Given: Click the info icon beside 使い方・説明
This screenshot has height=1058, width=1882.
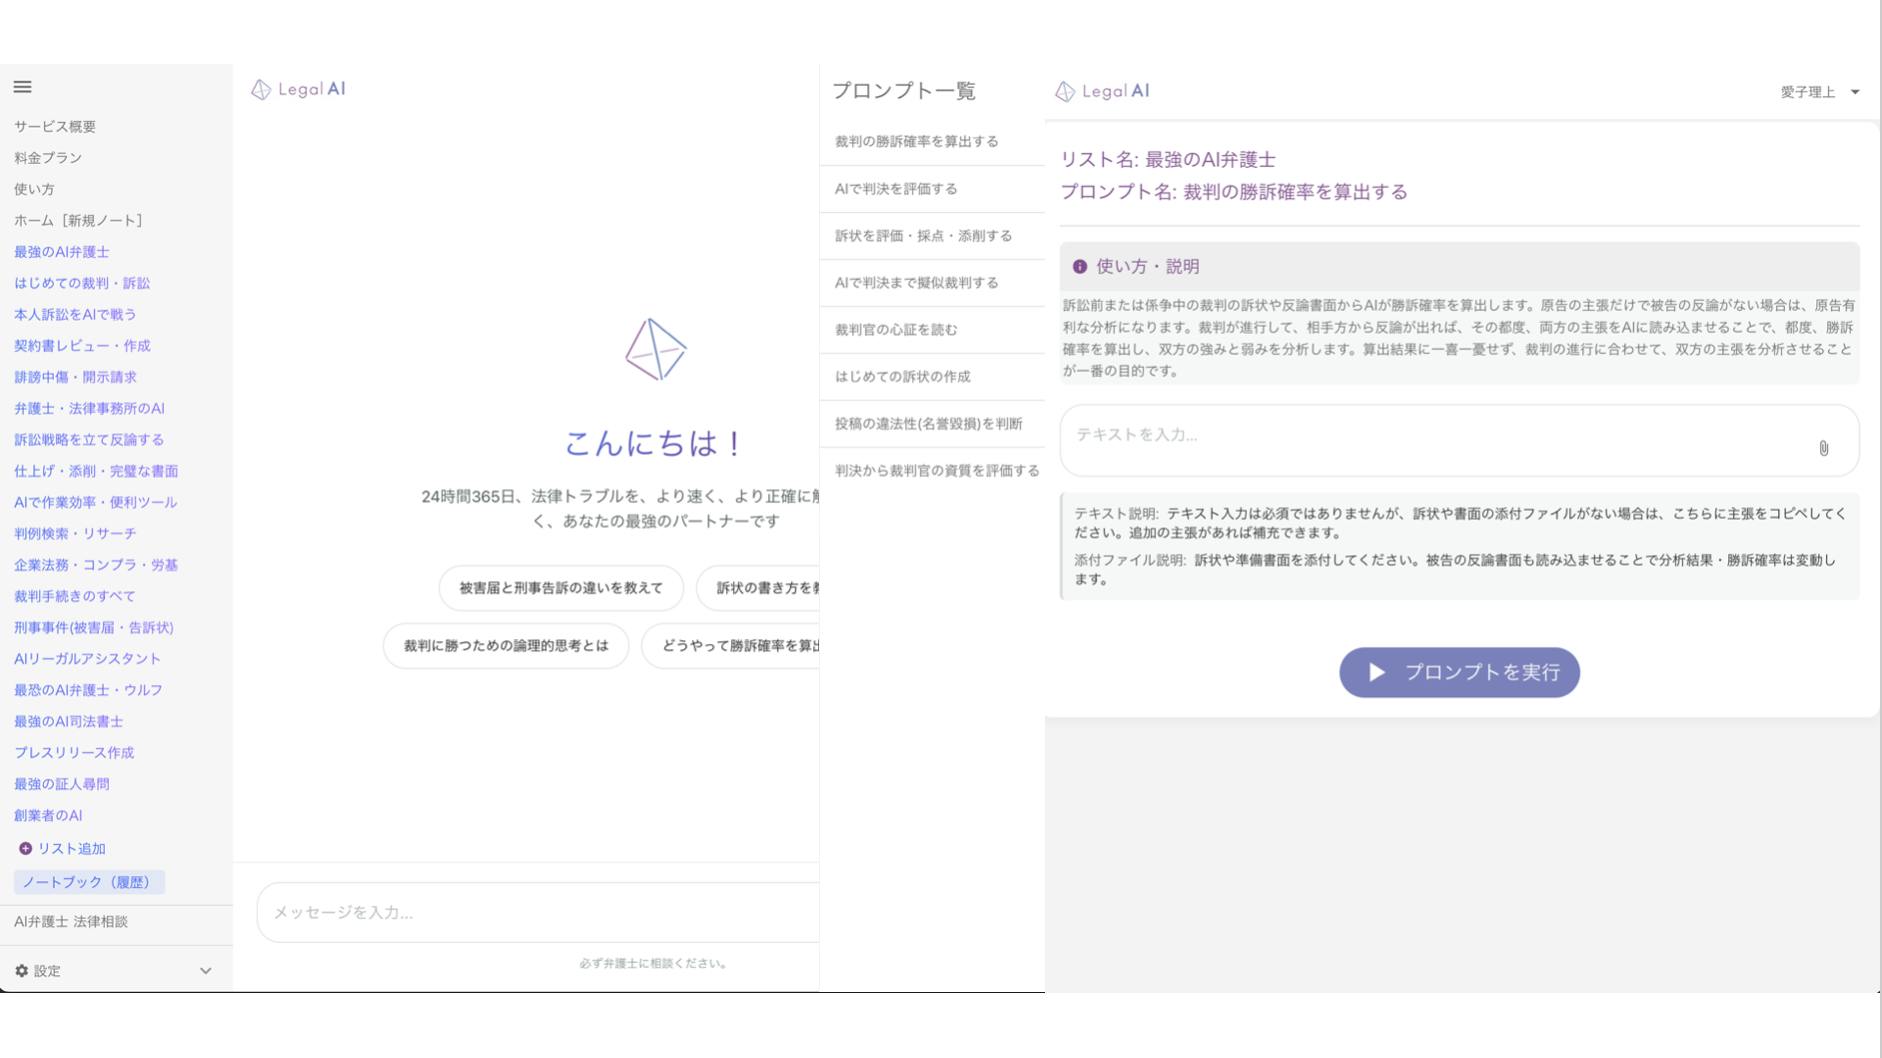Looking at the screenshot, I should pos(1079,267).
